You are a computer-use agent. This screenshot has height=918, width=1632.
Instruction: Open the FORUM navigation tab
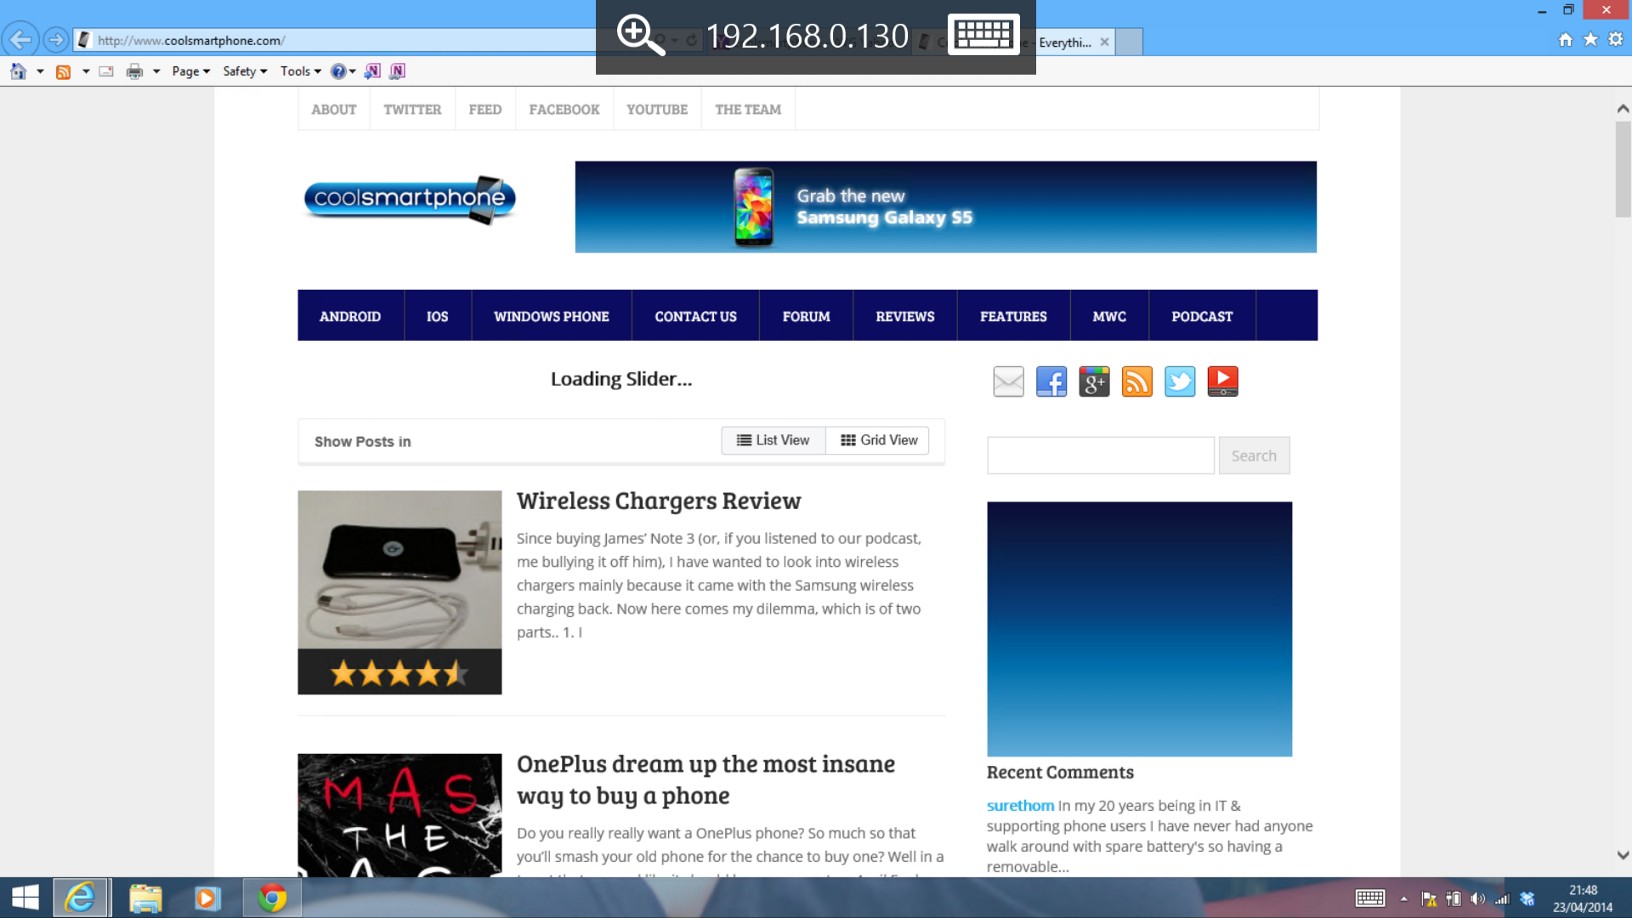click(806, 316)
